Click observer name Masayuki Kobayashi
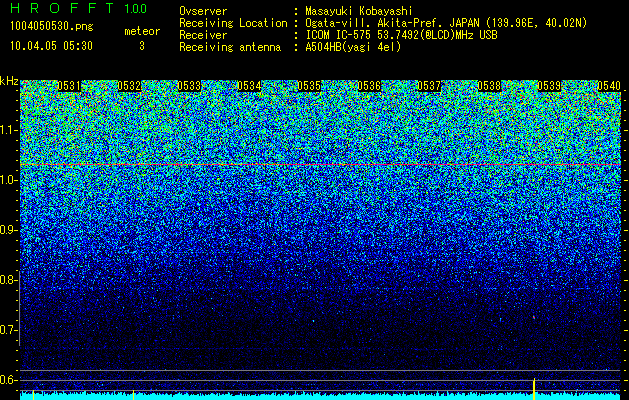Image resolution: width=629 pixels, height=400 pixels. [359, 12]
